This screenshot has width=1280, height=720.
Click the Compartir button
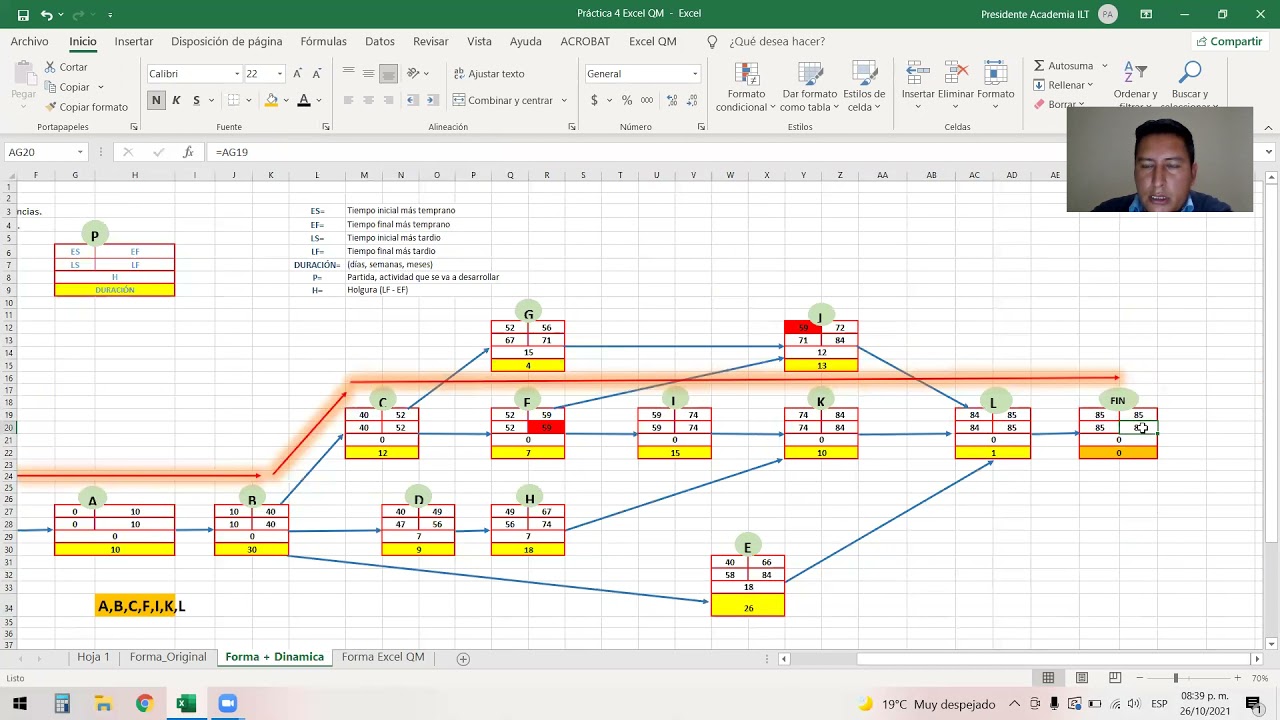[x=1229, y=42]
